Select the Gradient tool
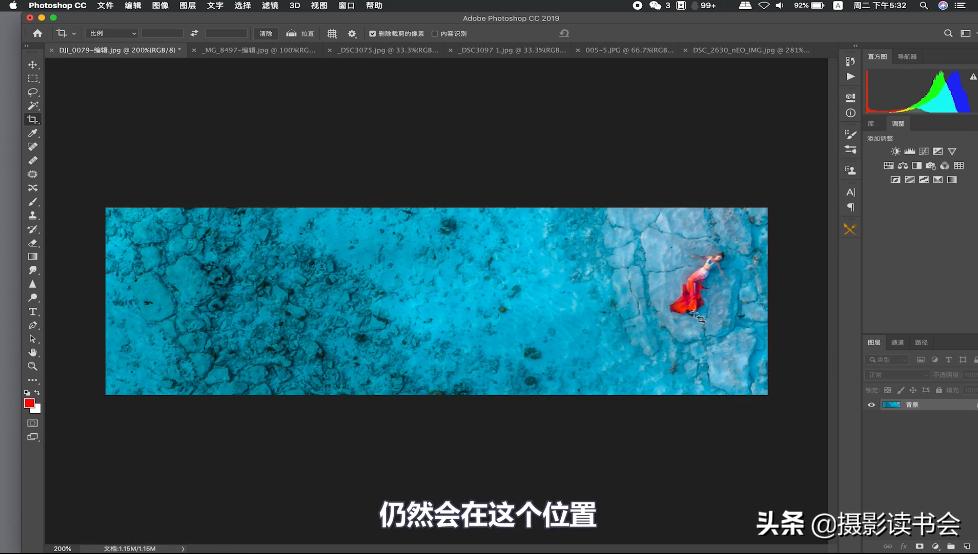 (x=32, y=256)
